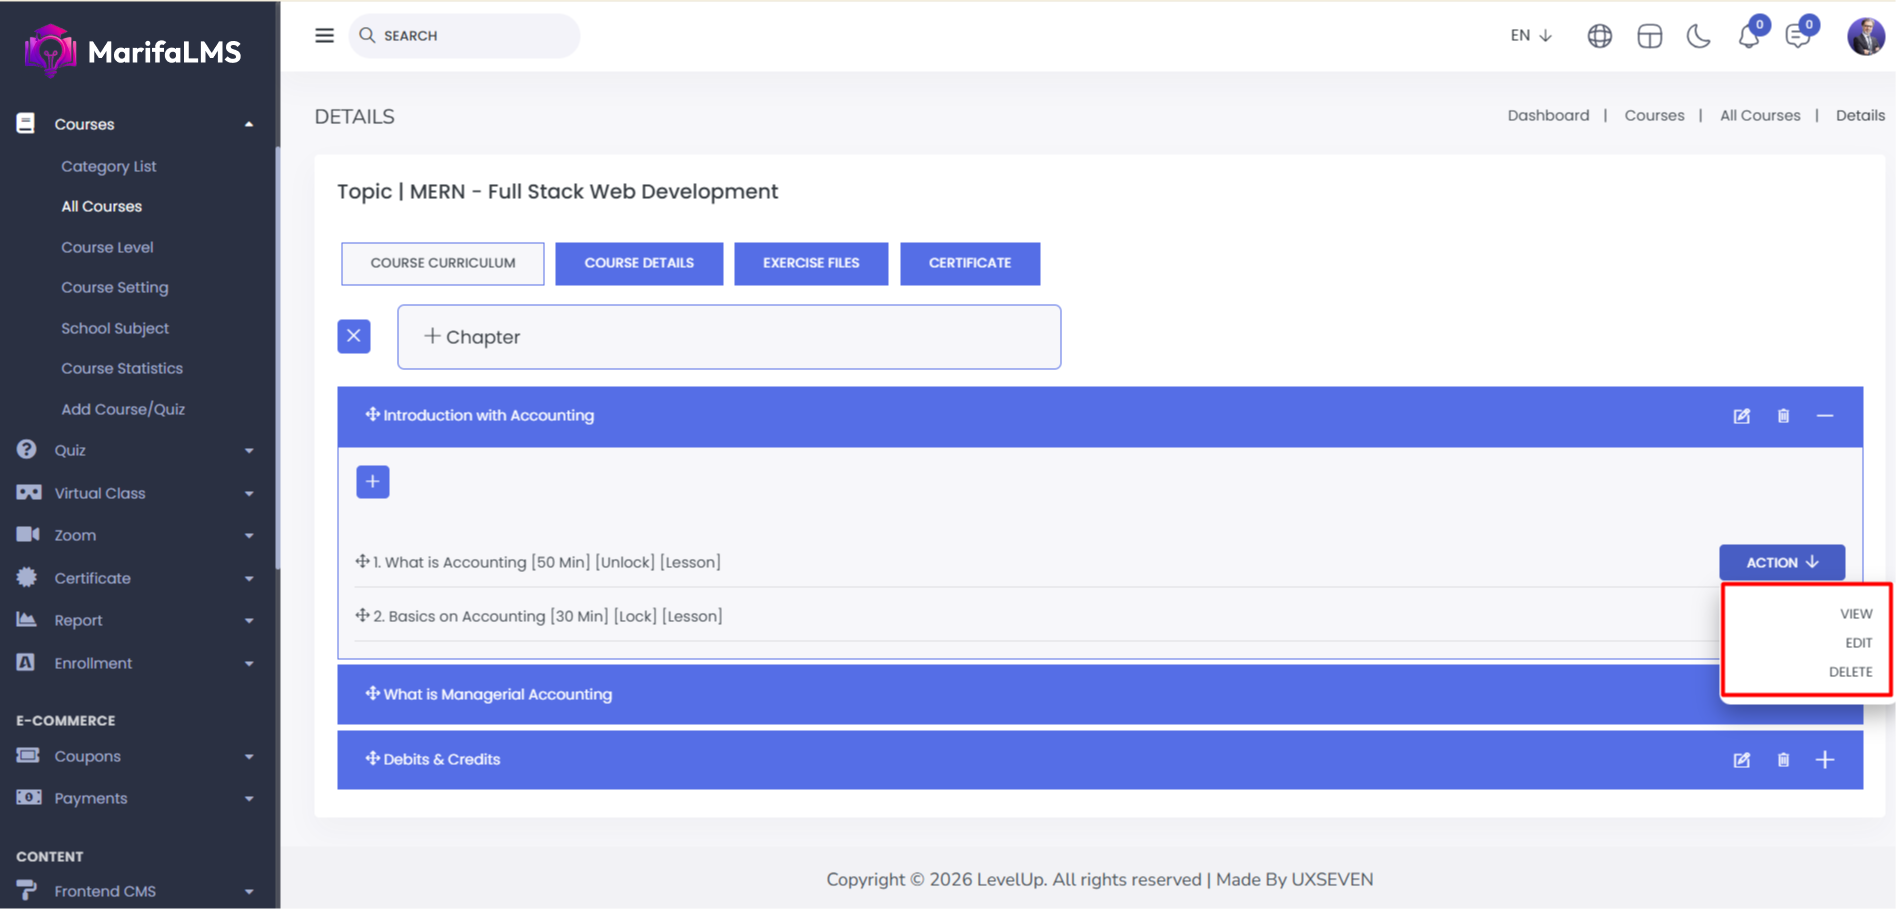Viewport: 1896px width, 909px height.
Task: Open the EN language dropdown
Action: click(1530, 36)
